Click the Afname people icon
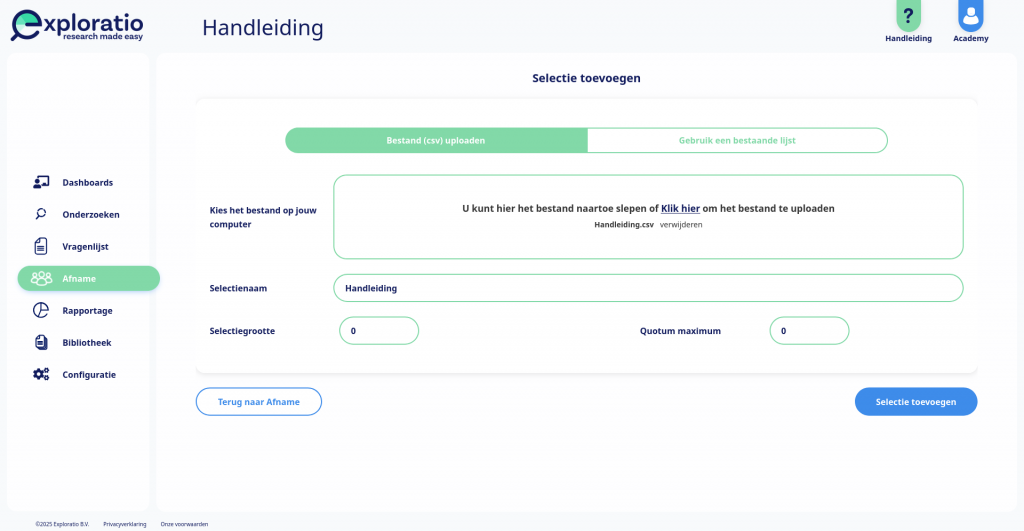The width and height of the screenshot is (1024, 531). pyautogui.click(x=41, y=278)
